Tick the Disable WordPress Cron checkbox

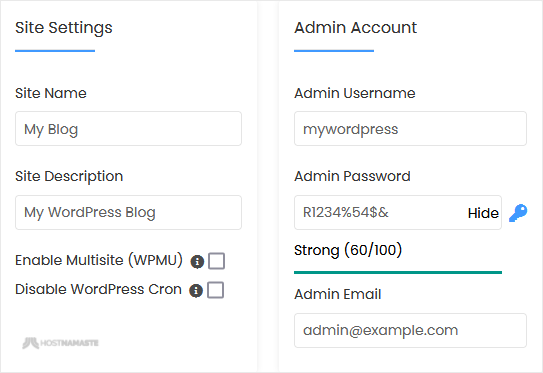pyautogui.click(x=215, y=290)
